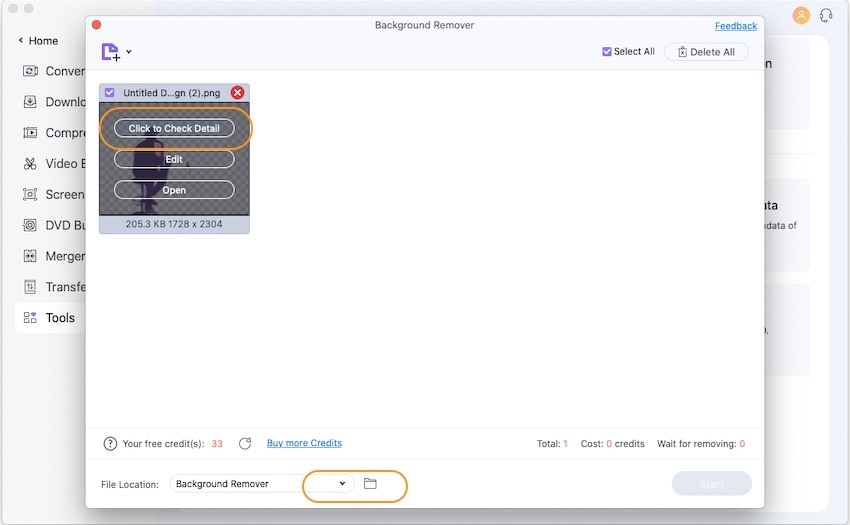Viewport: 850px width, 525px height.
Task: Select Compressor in the sidebar
Action: coord(53,133)
